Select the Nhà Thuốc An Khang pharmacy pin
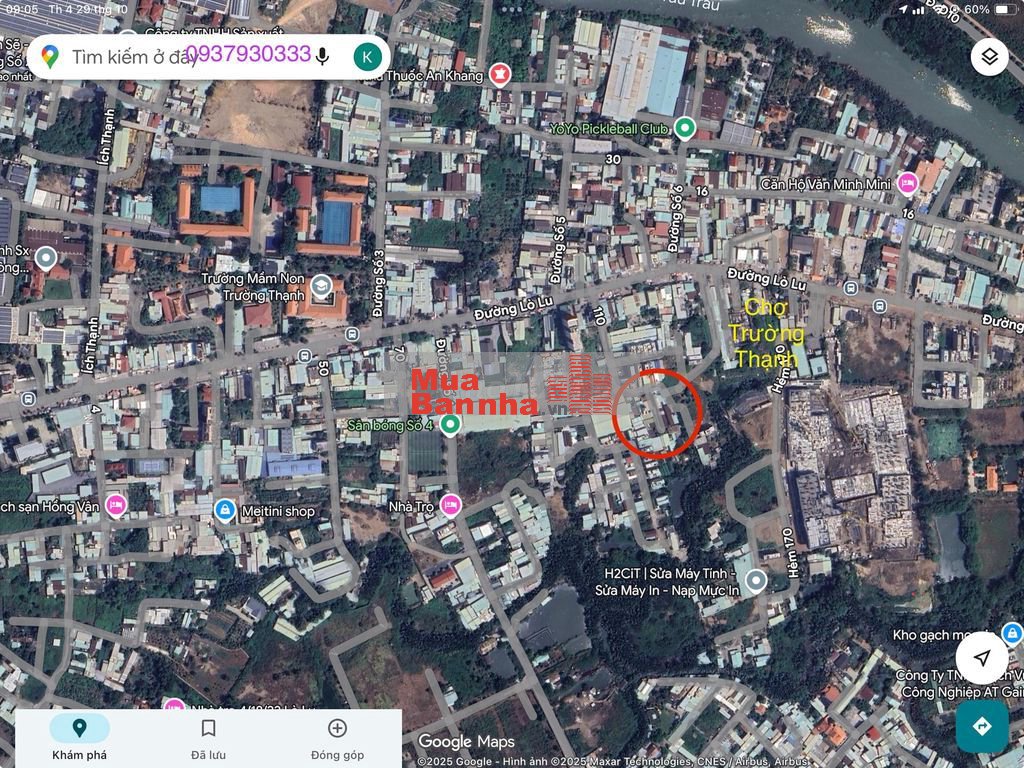The width and height of the screenshot is (1024, 768). point(499,74)
